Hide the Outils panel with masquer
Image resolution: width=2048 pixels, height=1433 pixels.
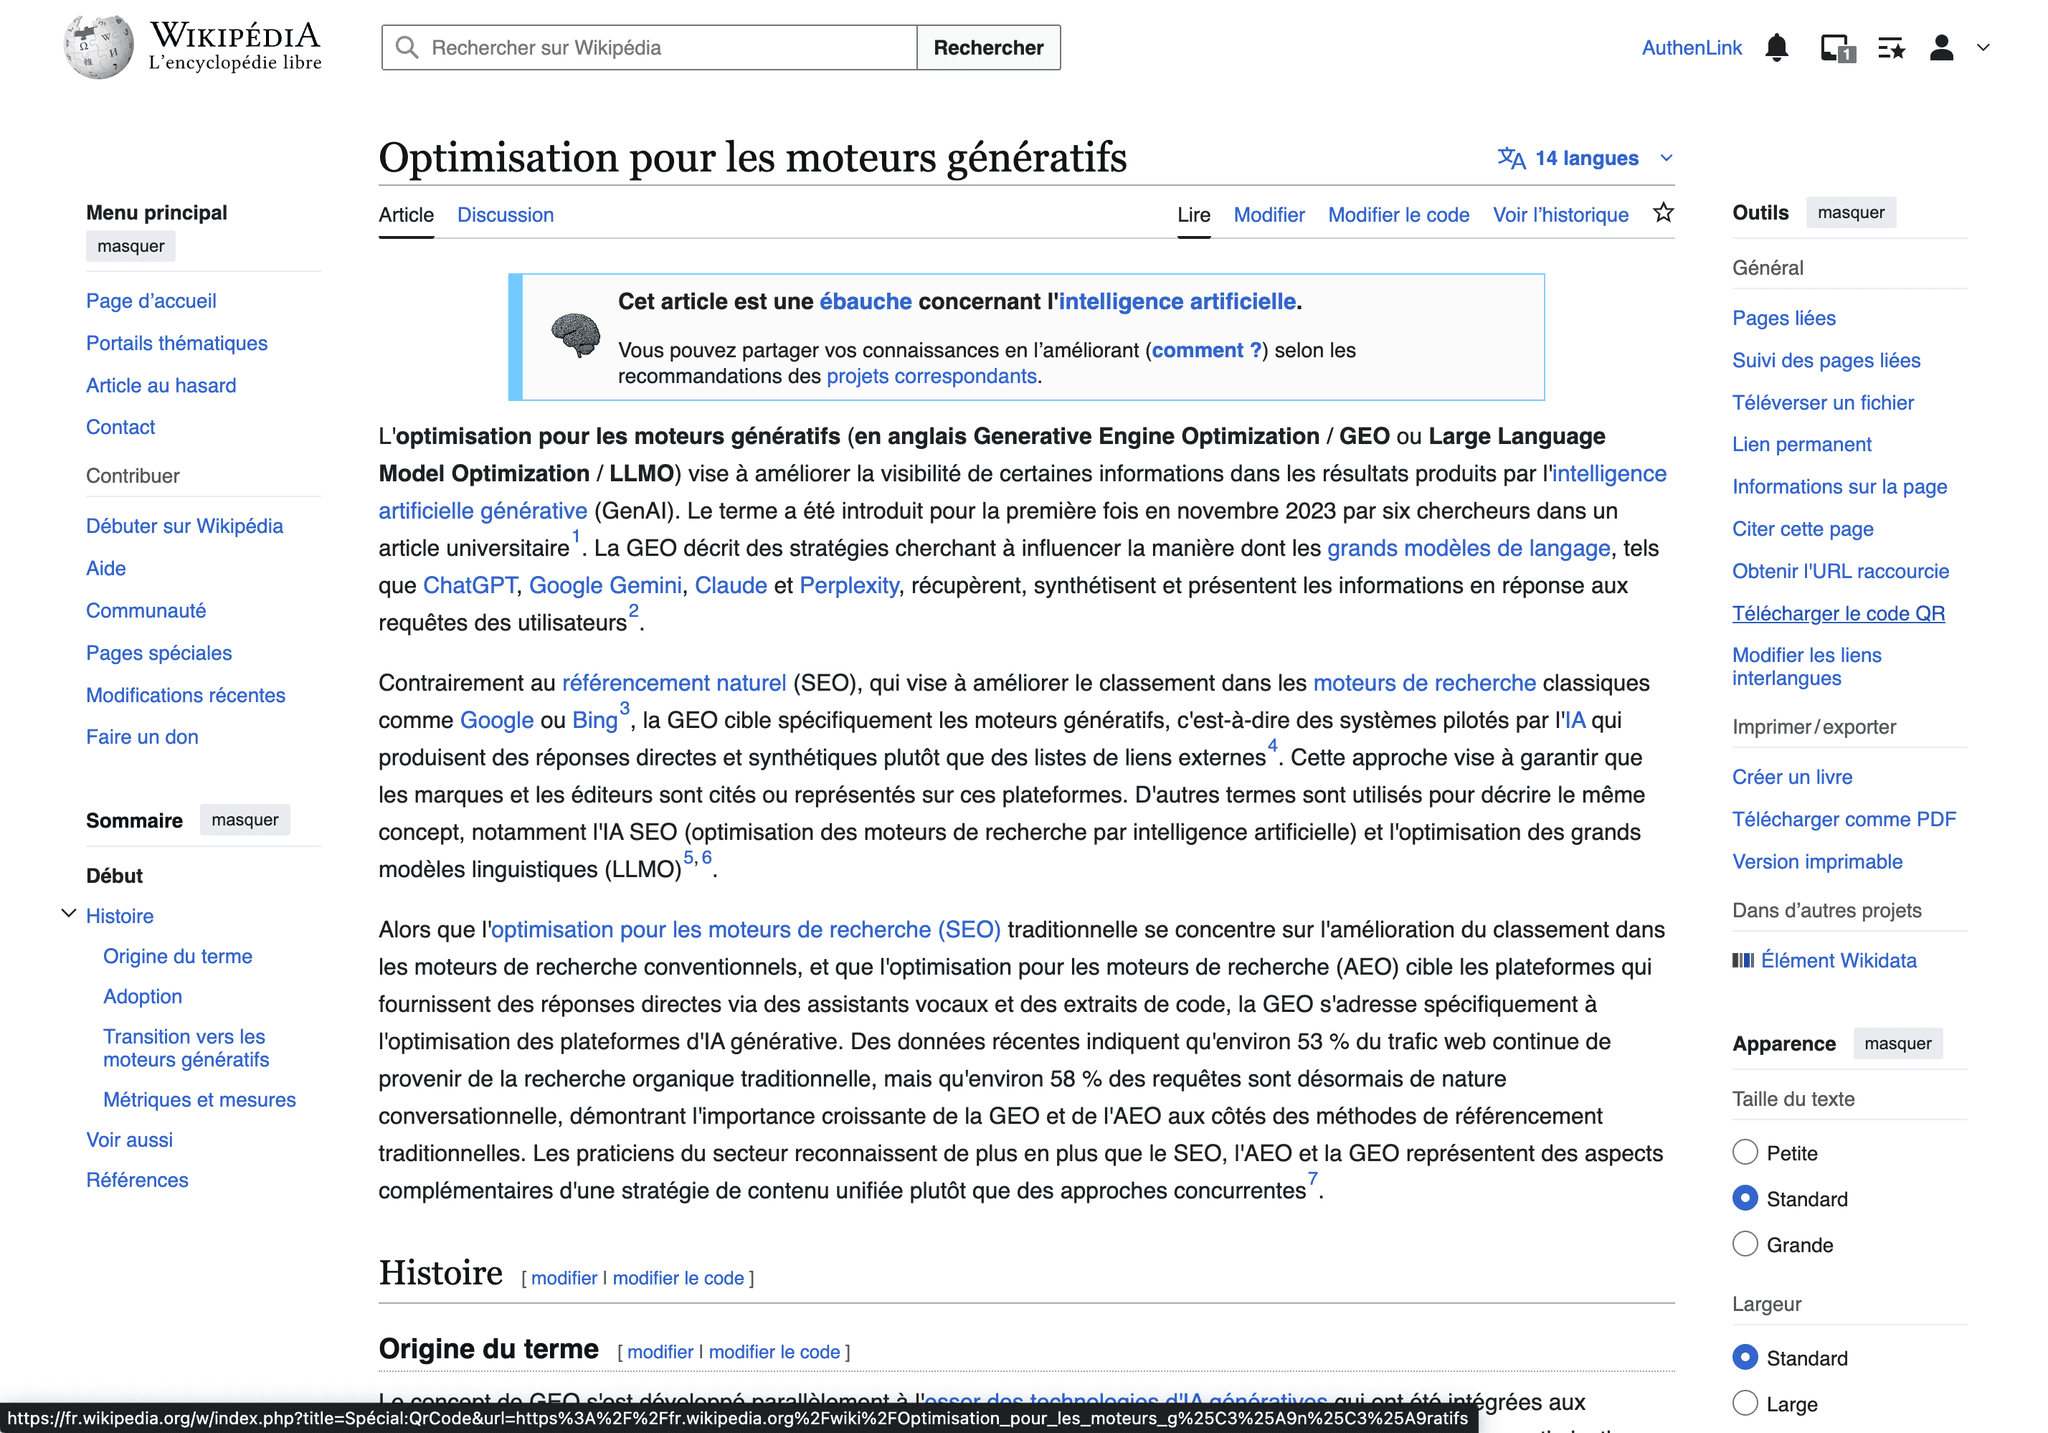click(1850, 212)
